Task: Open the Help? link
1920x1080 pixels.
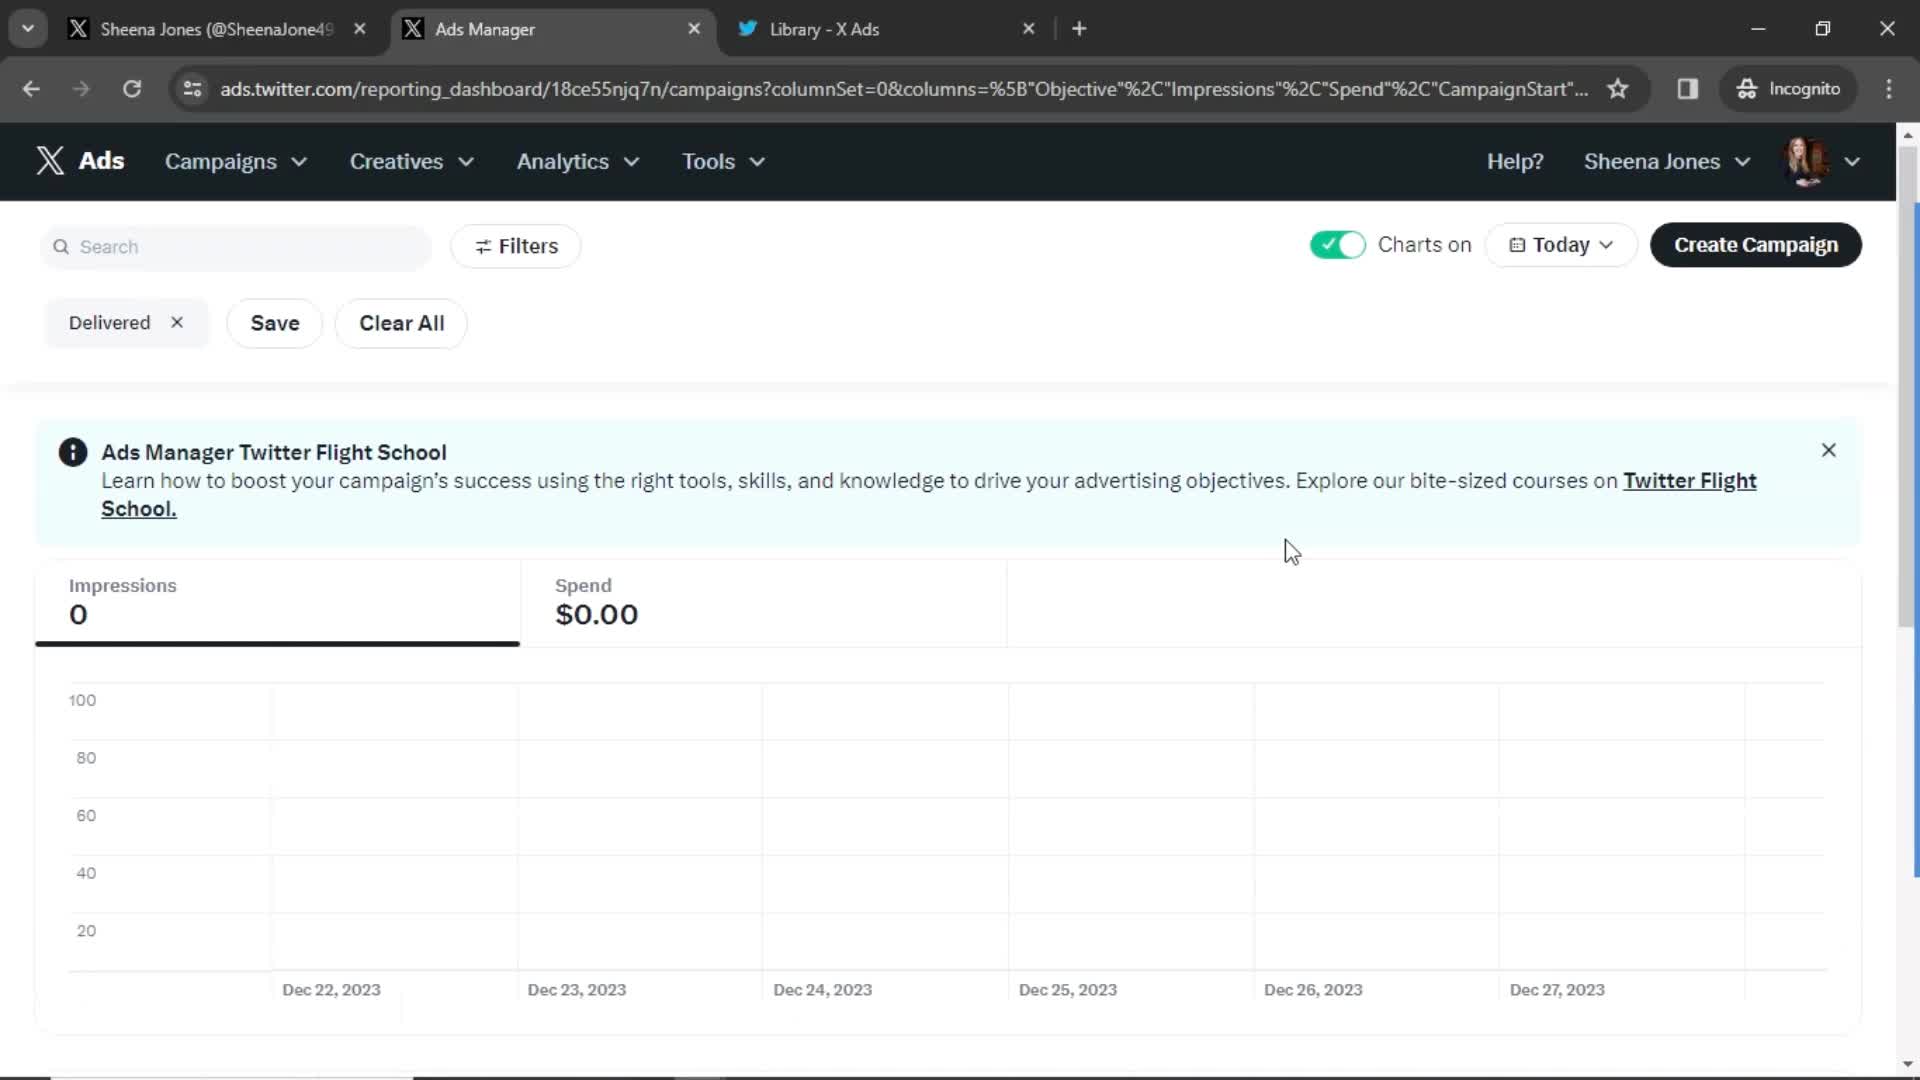Action: pyautogui.click(x=1514, y=162)
